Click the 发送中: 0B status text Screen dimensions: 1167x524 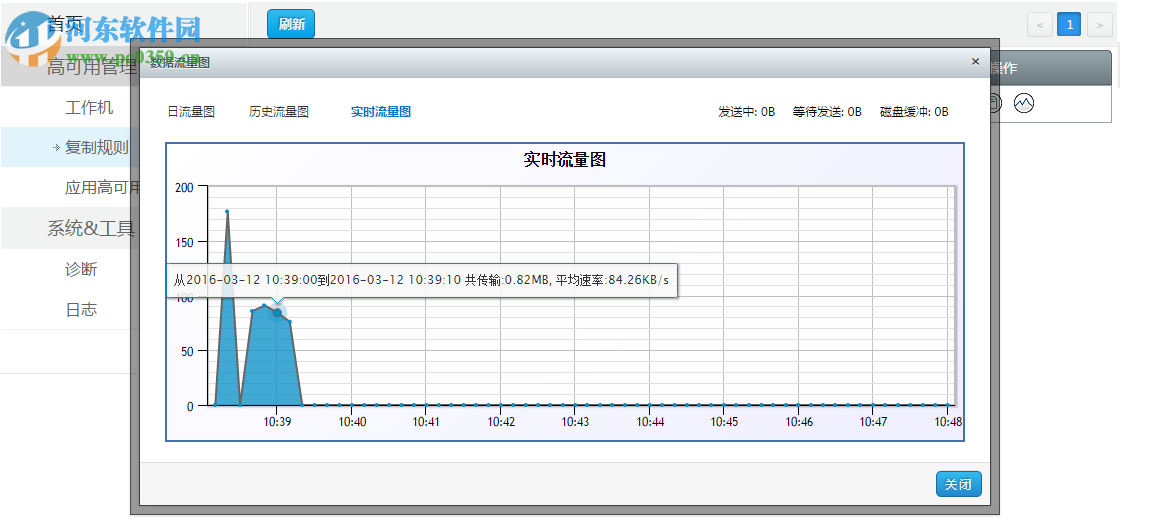point(746,112)
